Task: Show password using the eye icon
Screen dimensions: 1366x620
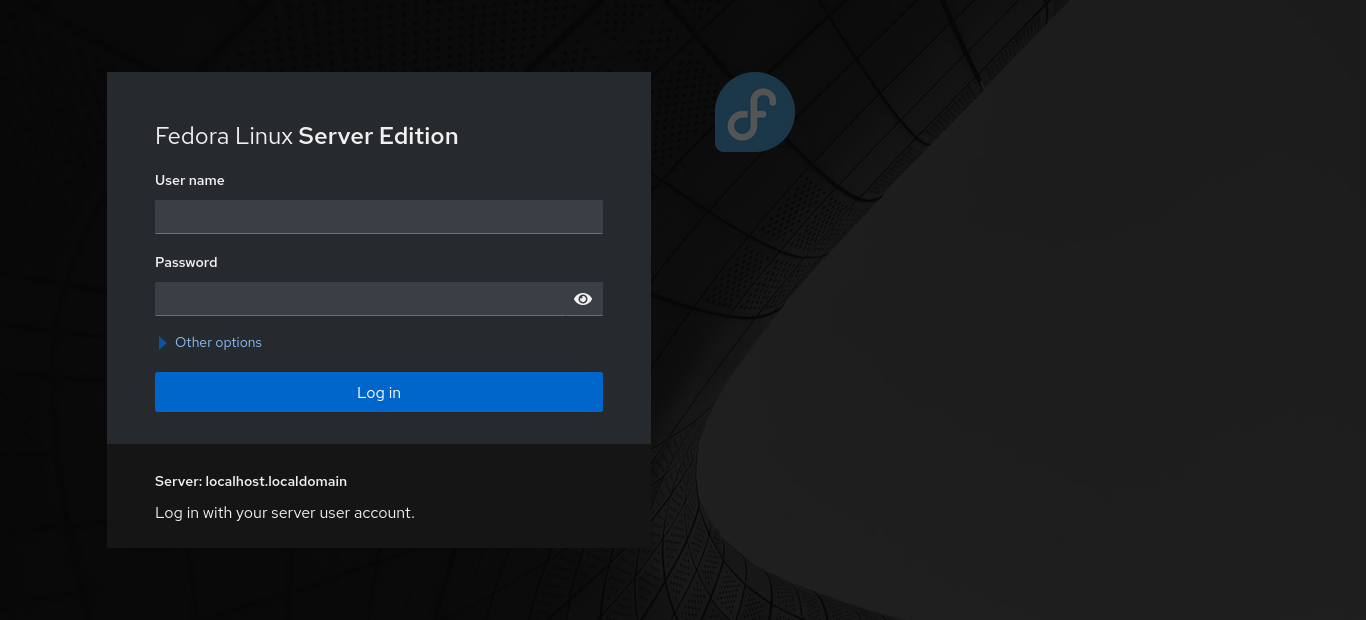Action: [x=583, y=299]
